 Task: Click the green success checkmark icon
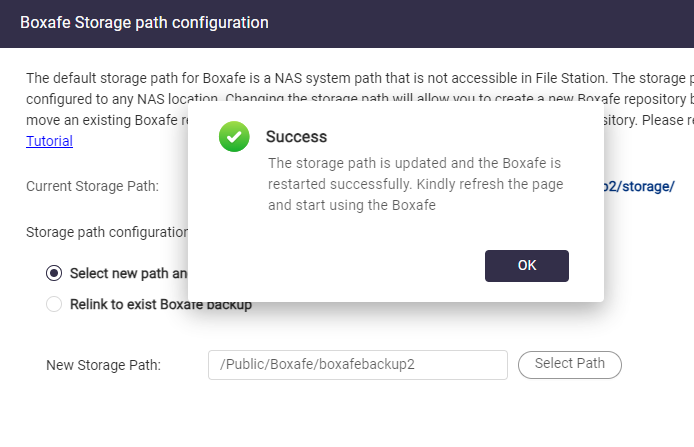234,138
